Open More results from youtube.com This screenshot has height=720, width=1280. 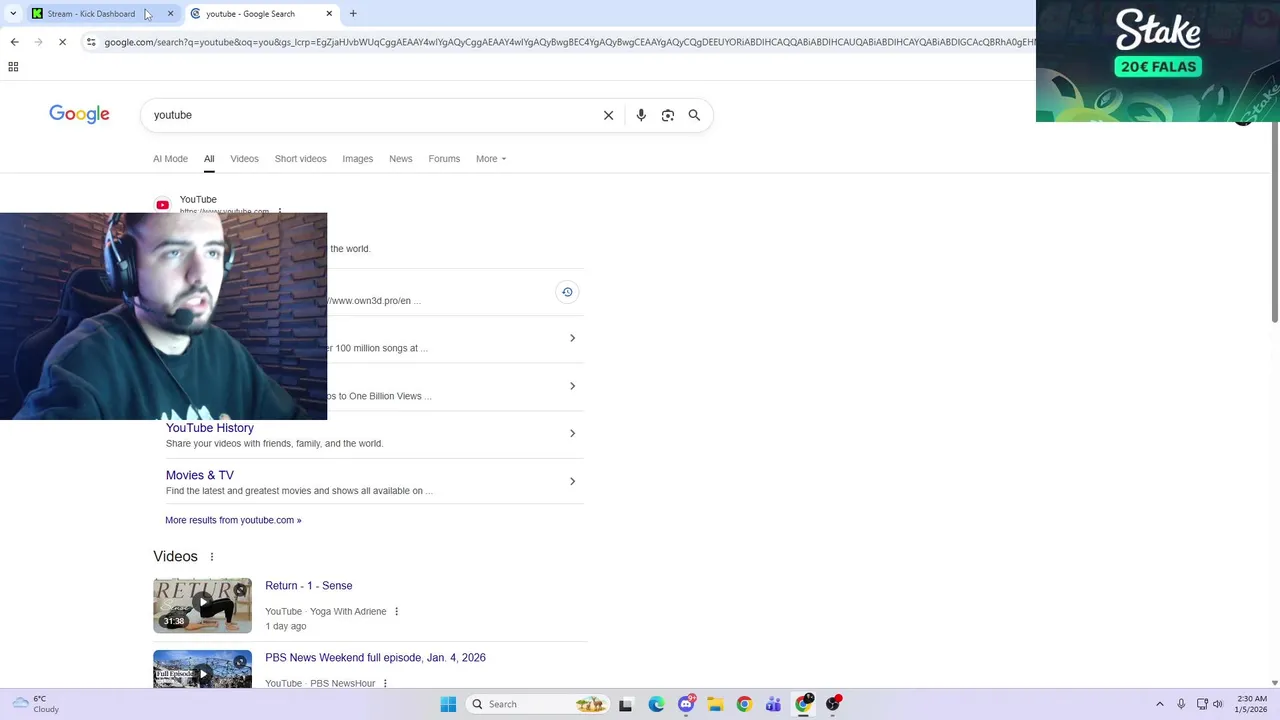point(233,520)
